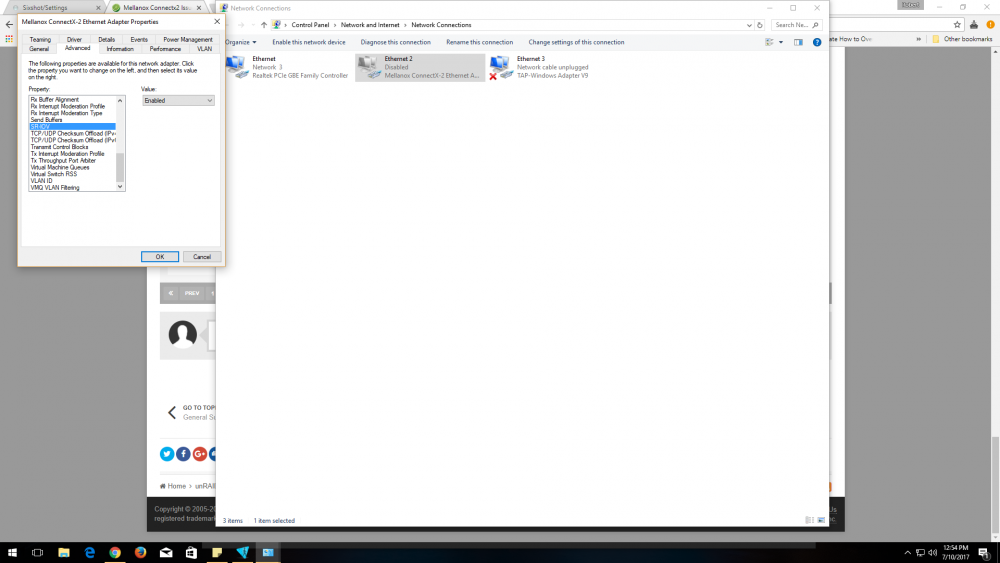
Task: Open the Value dropdown showing Enabled
Action: click(178, 100)
